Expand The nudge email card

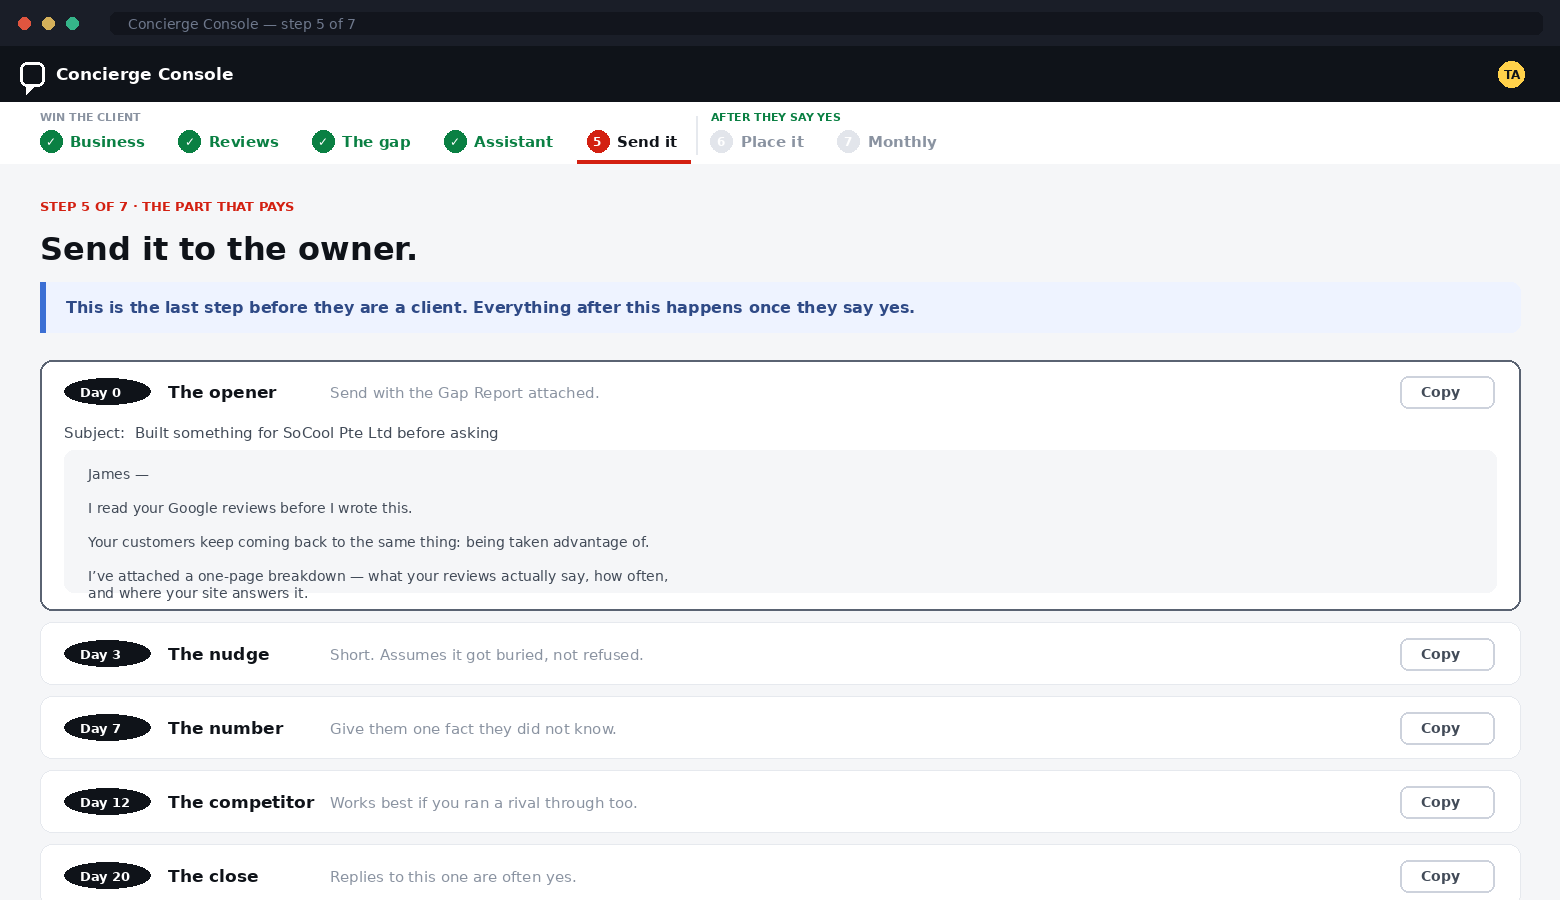(780, 654)
